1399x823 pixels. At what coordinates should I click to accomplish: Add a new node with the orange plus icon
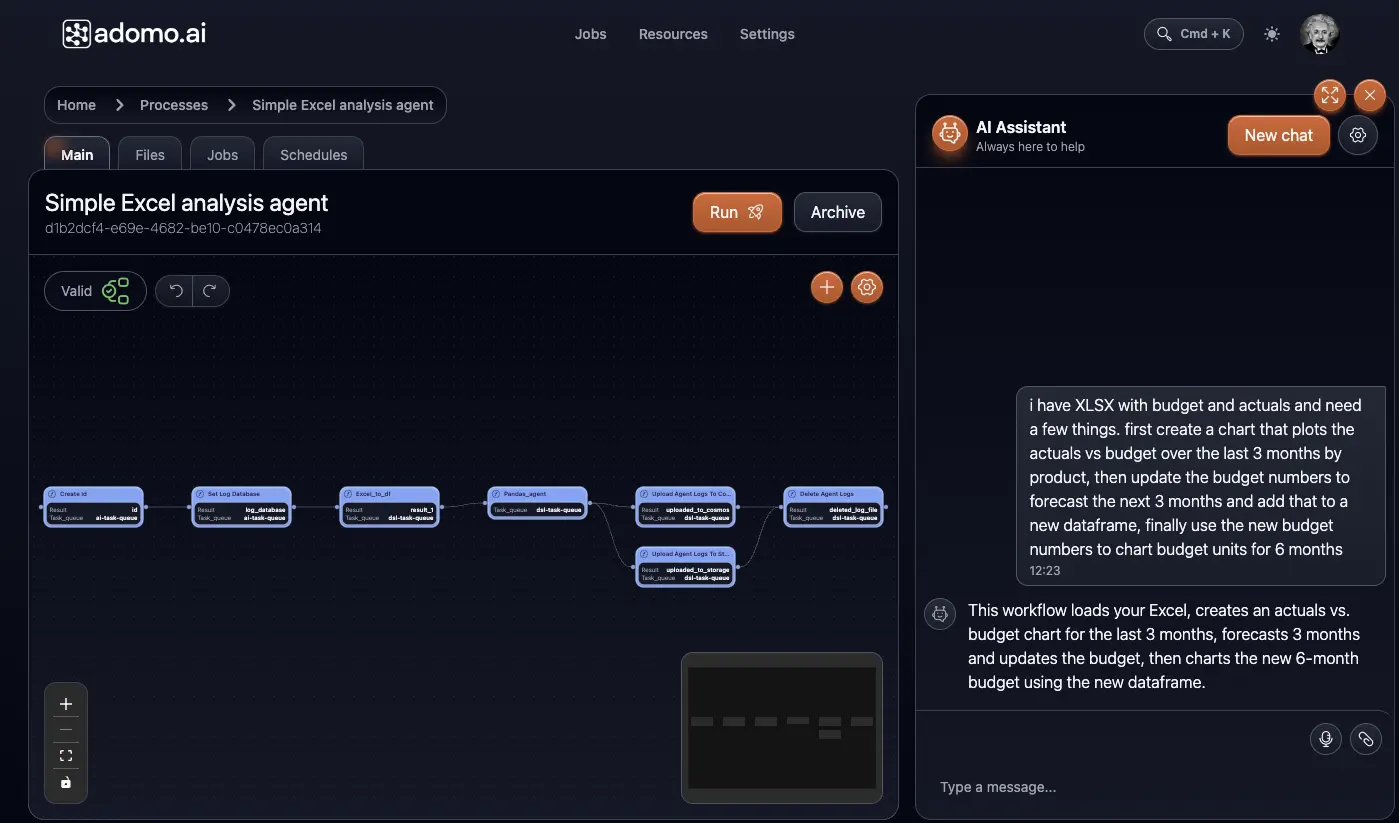click(826, 287)
